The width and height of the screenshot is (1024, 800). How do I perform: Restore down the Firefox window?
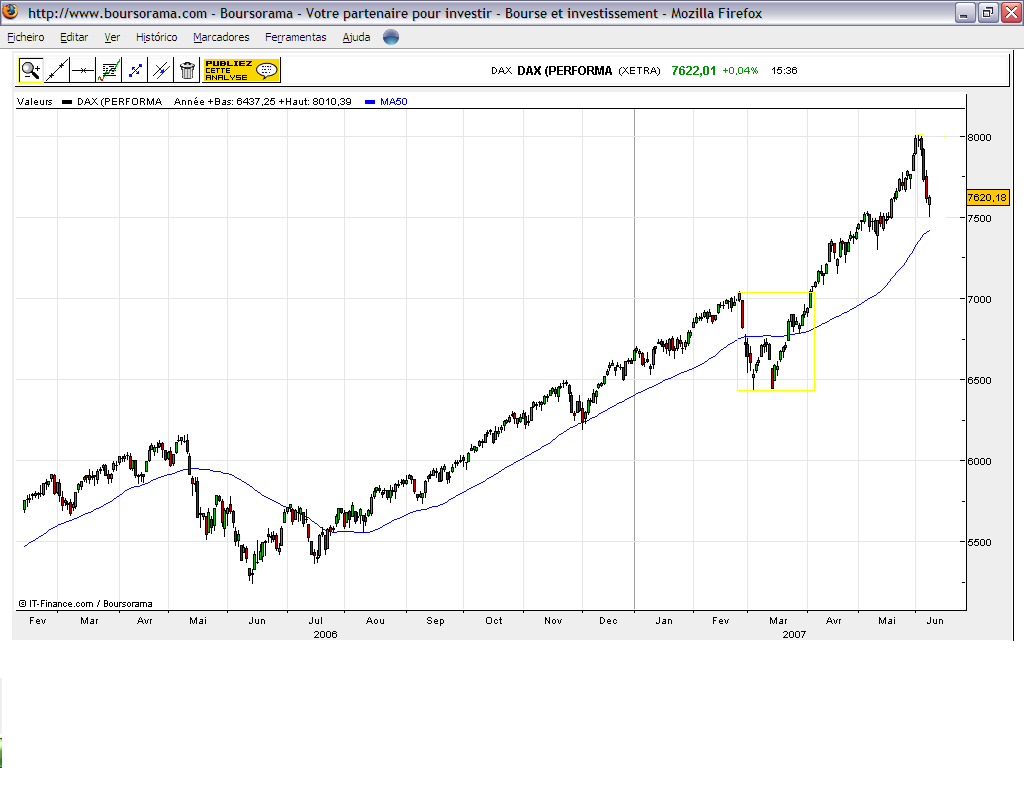pyautogui.click(x=987, y=12)
